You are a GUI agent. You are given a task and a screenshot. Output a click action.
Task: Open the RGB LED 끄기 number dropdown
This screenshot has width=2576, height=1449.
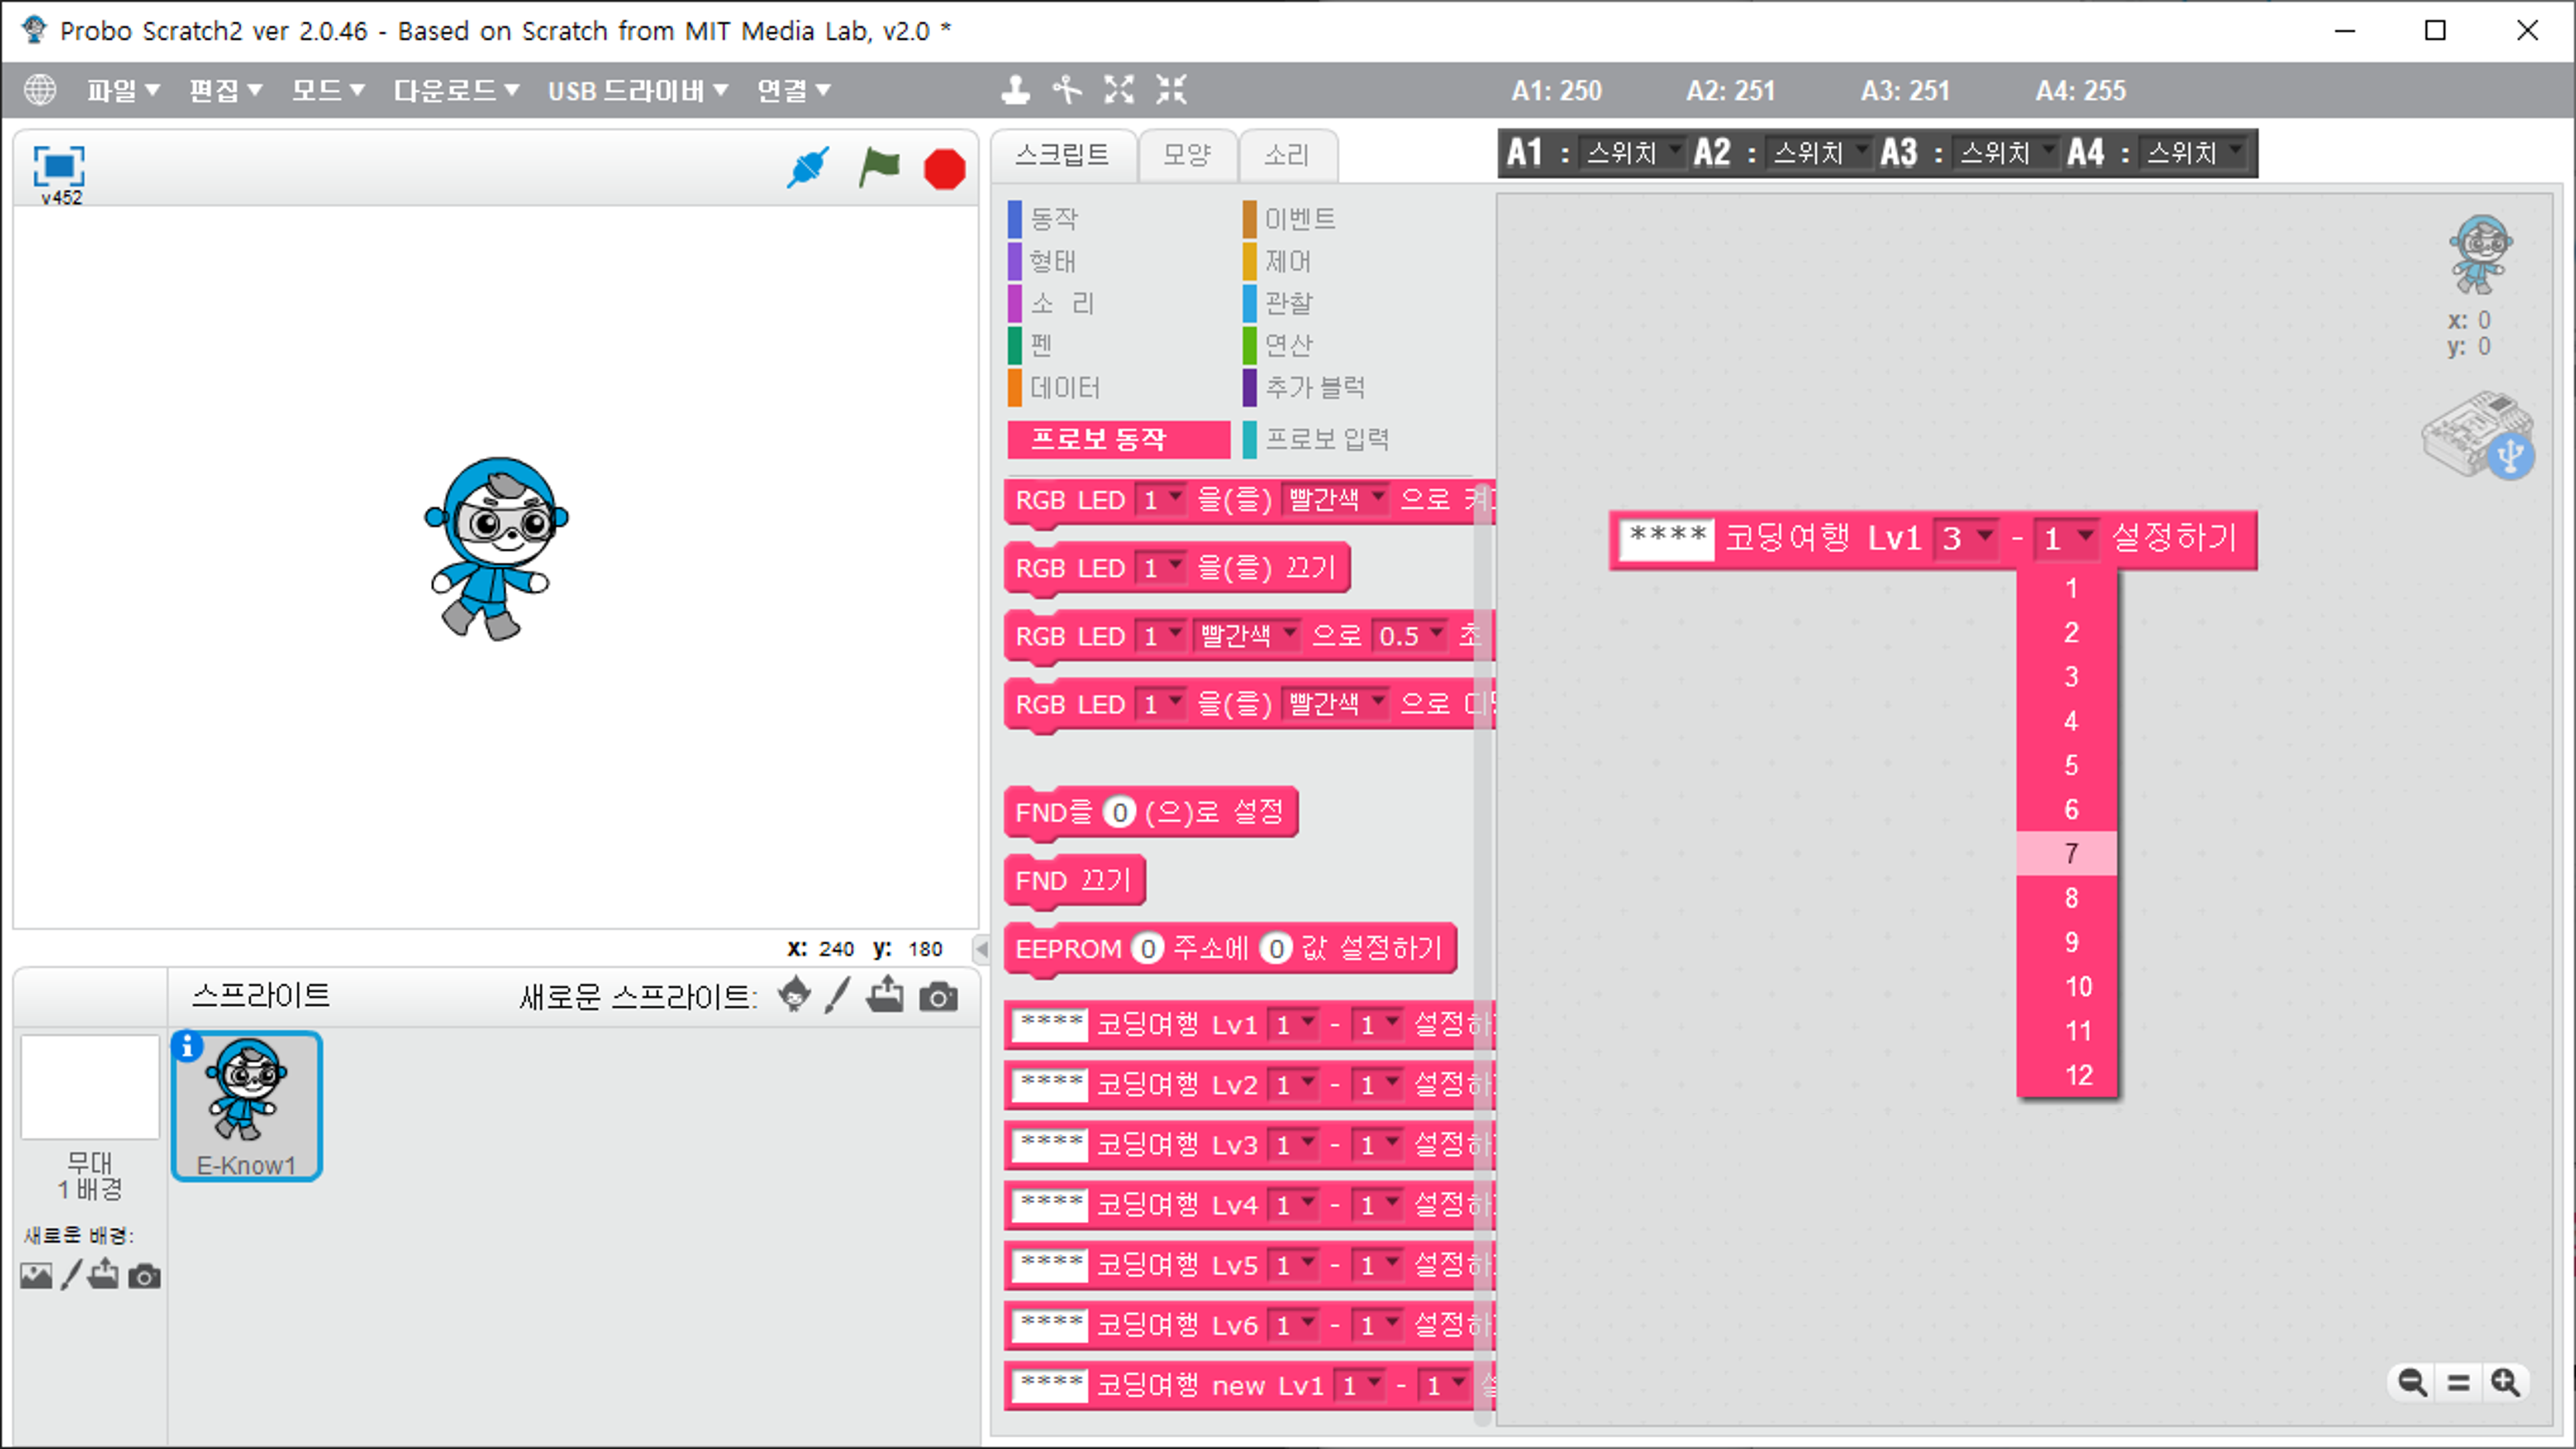(1162, 568)
